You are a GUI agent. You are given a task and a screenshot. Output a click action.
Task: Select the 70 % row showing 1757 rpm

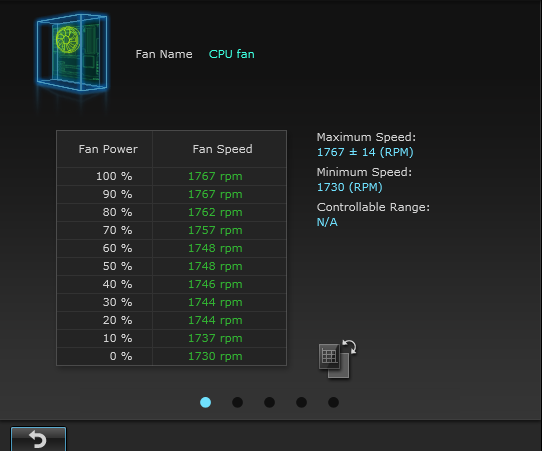point(171,231)
